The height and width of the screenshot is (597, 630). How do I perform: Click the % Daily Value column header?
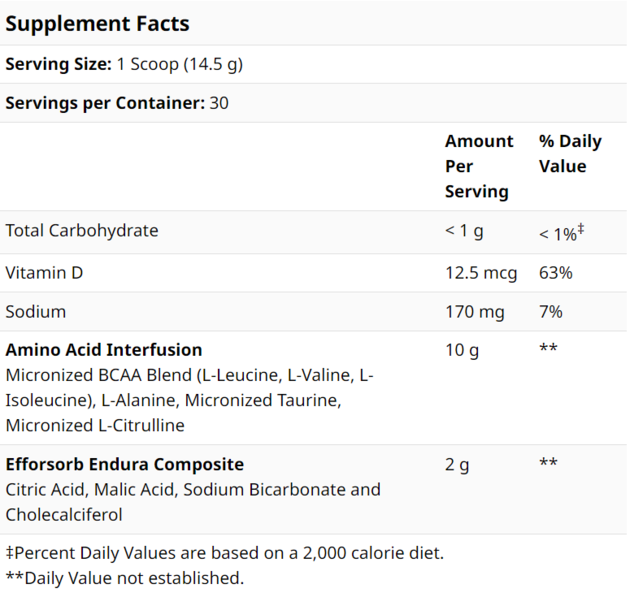(x=570, y=154)
